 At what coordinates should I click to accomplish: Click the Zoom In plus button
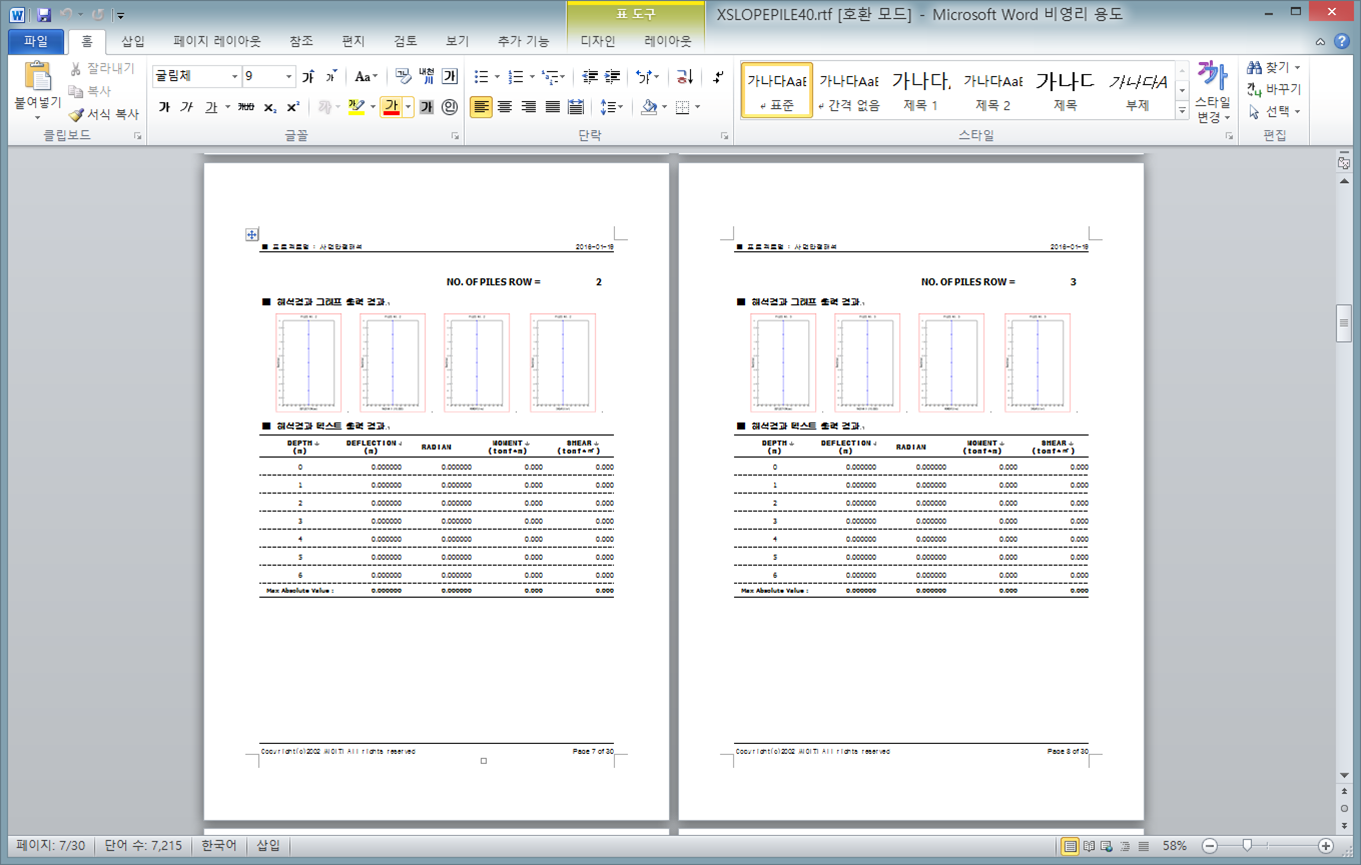point(1326,846)
